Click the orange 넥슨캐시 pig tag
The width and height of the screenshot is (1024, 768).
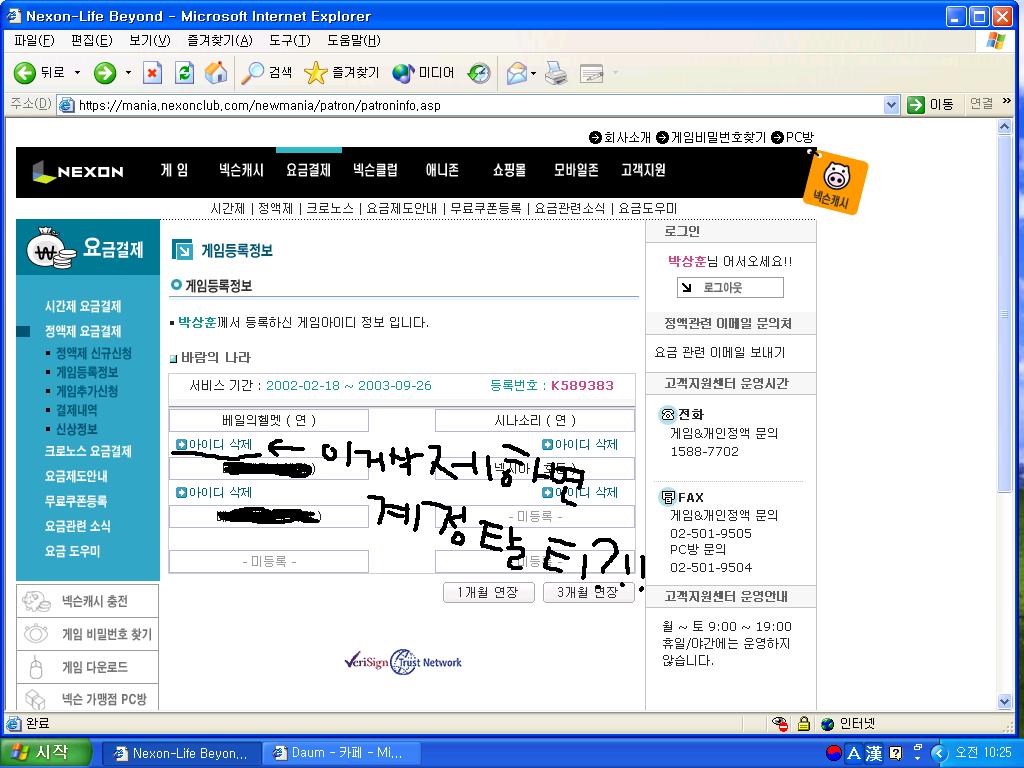[836, 182]
